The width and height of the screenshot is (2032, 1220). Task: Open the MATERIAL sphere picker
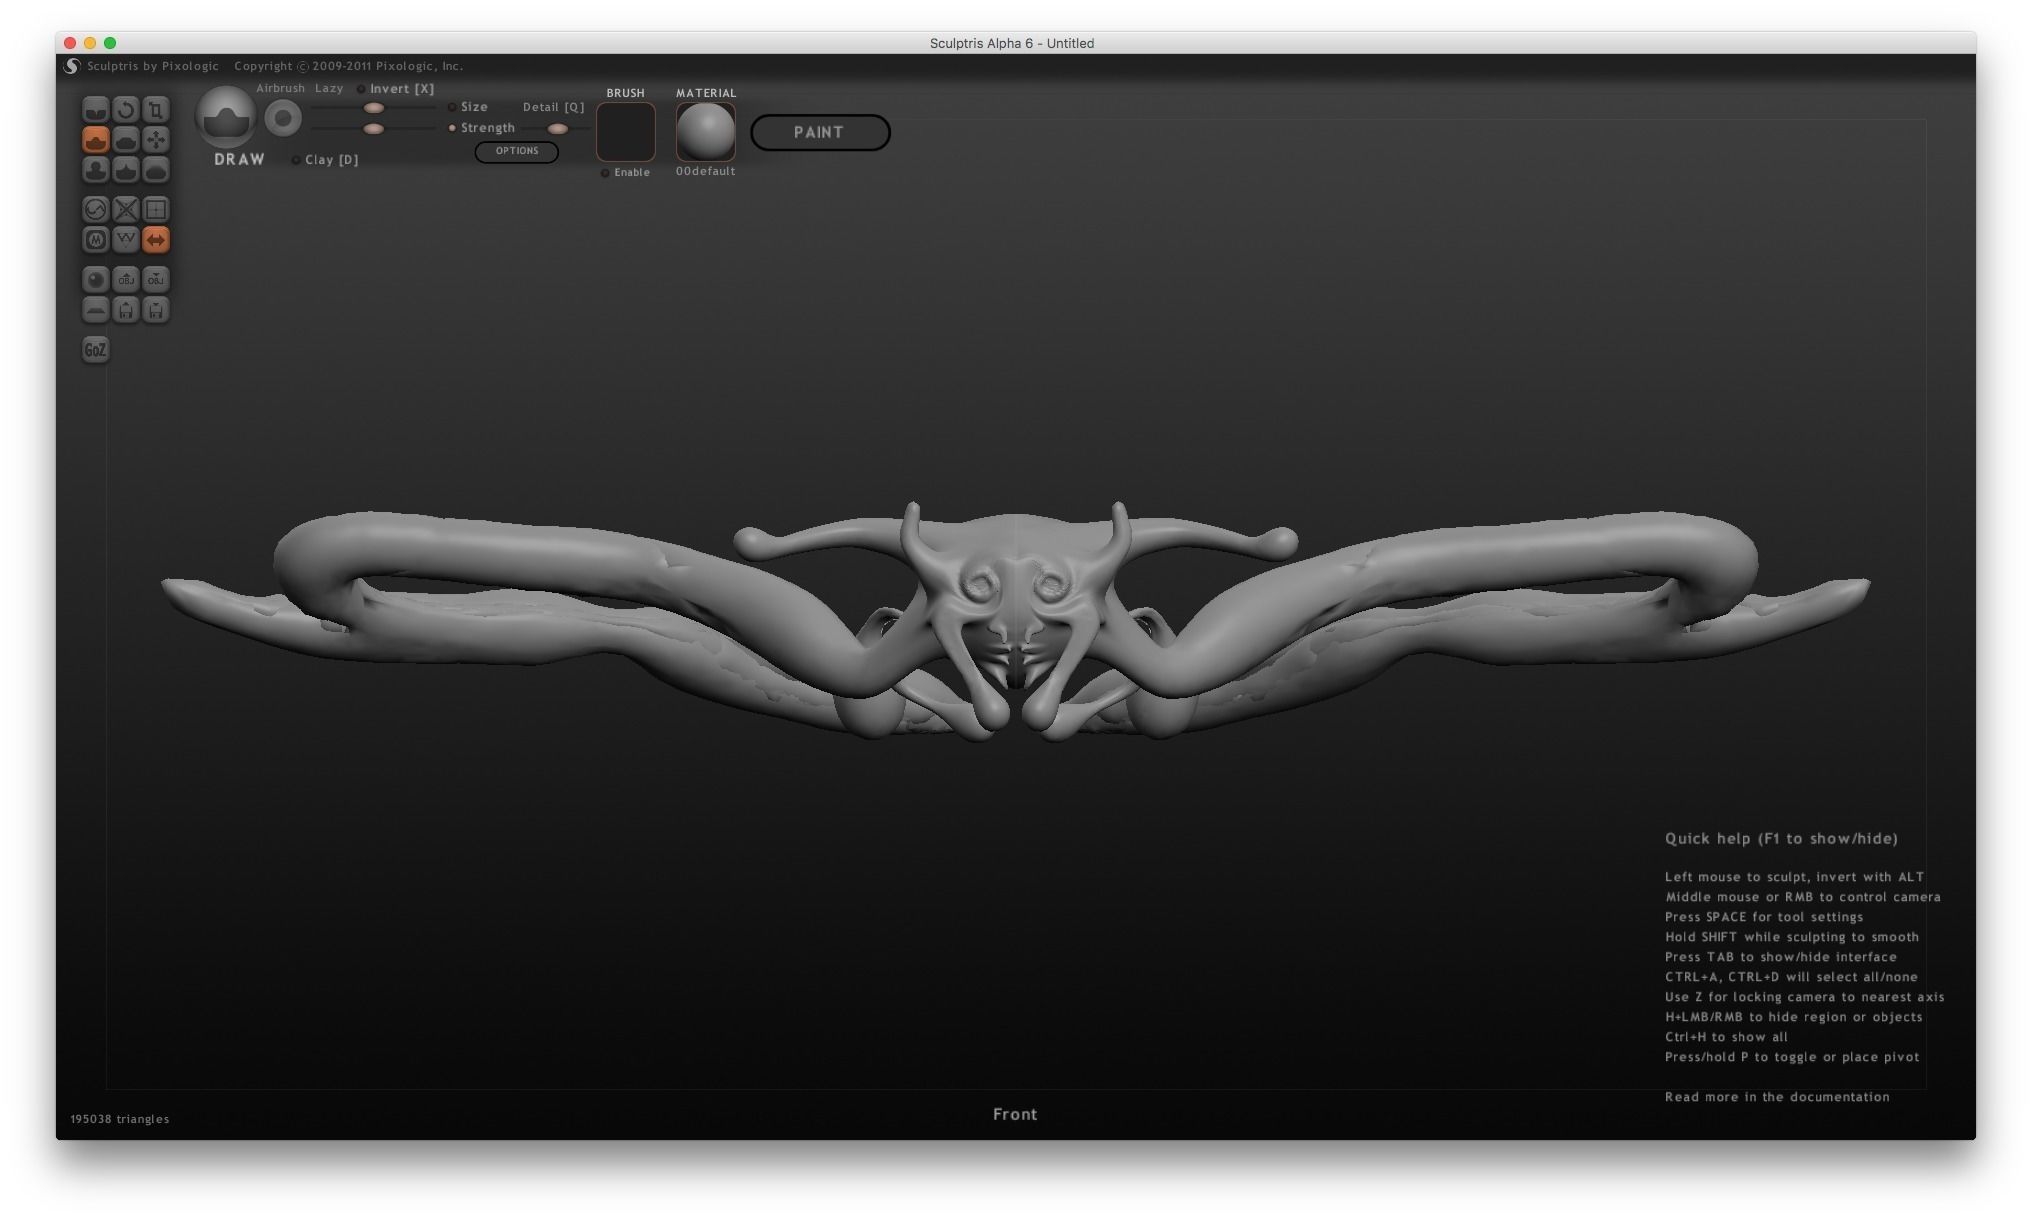pos(706,131)
